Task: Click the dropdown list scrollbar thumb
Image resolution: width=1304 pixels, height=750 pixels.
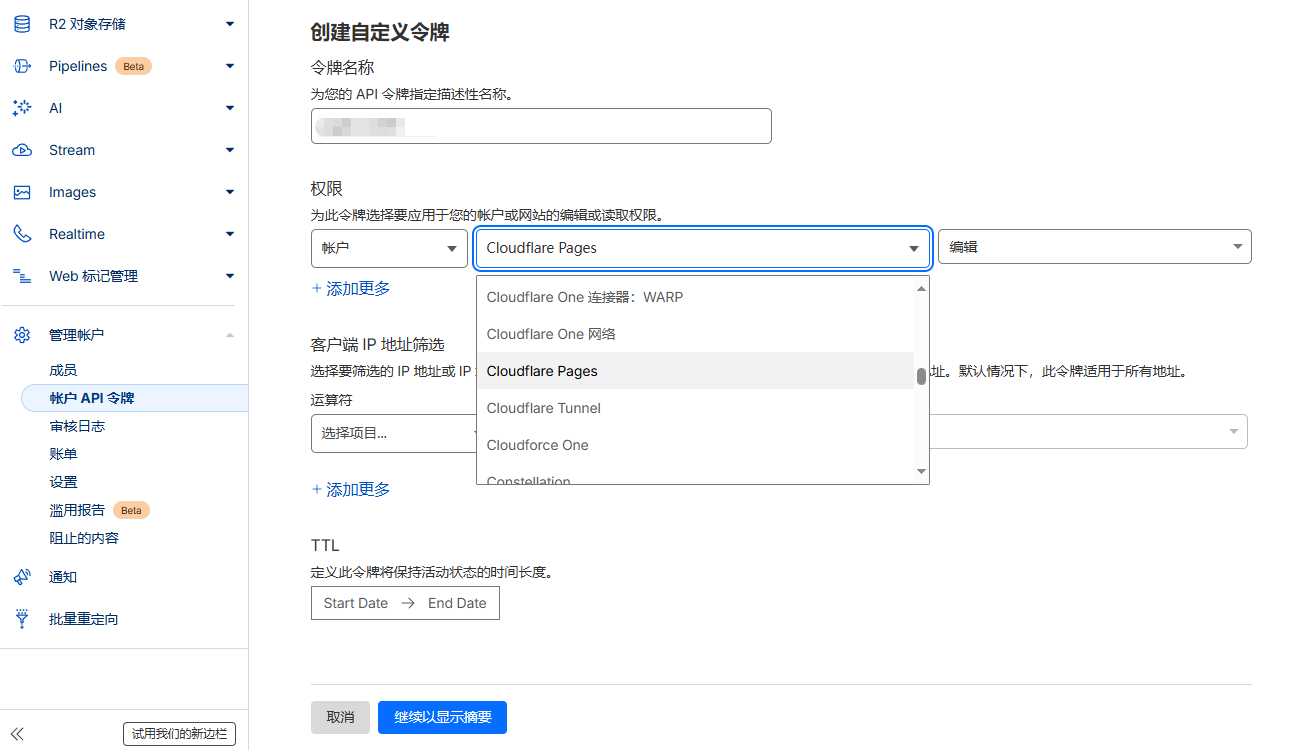Action: [921, 377]
